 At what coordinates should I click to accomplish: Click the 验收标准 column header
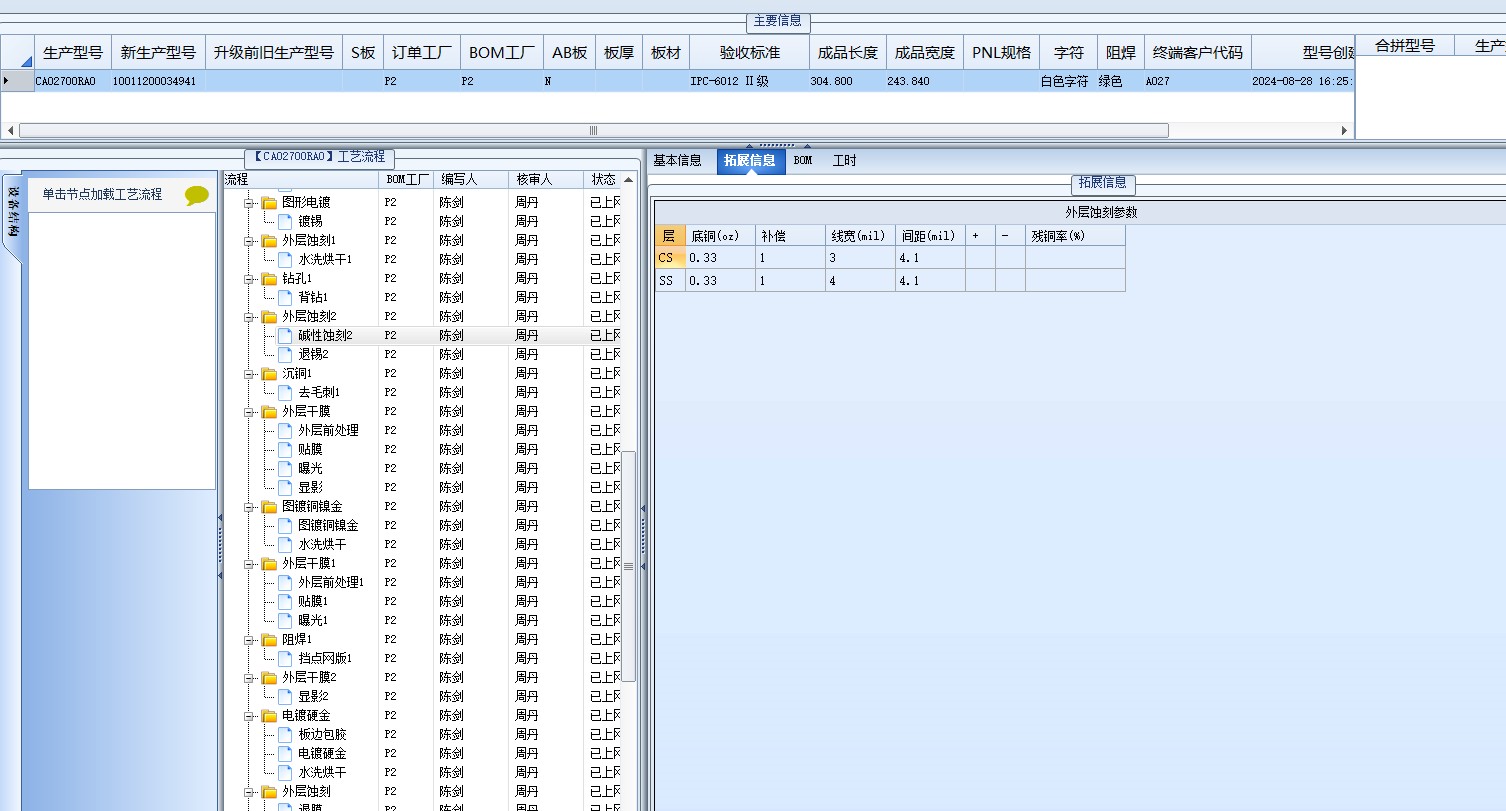pyautogui.click(x=749, y=53)
